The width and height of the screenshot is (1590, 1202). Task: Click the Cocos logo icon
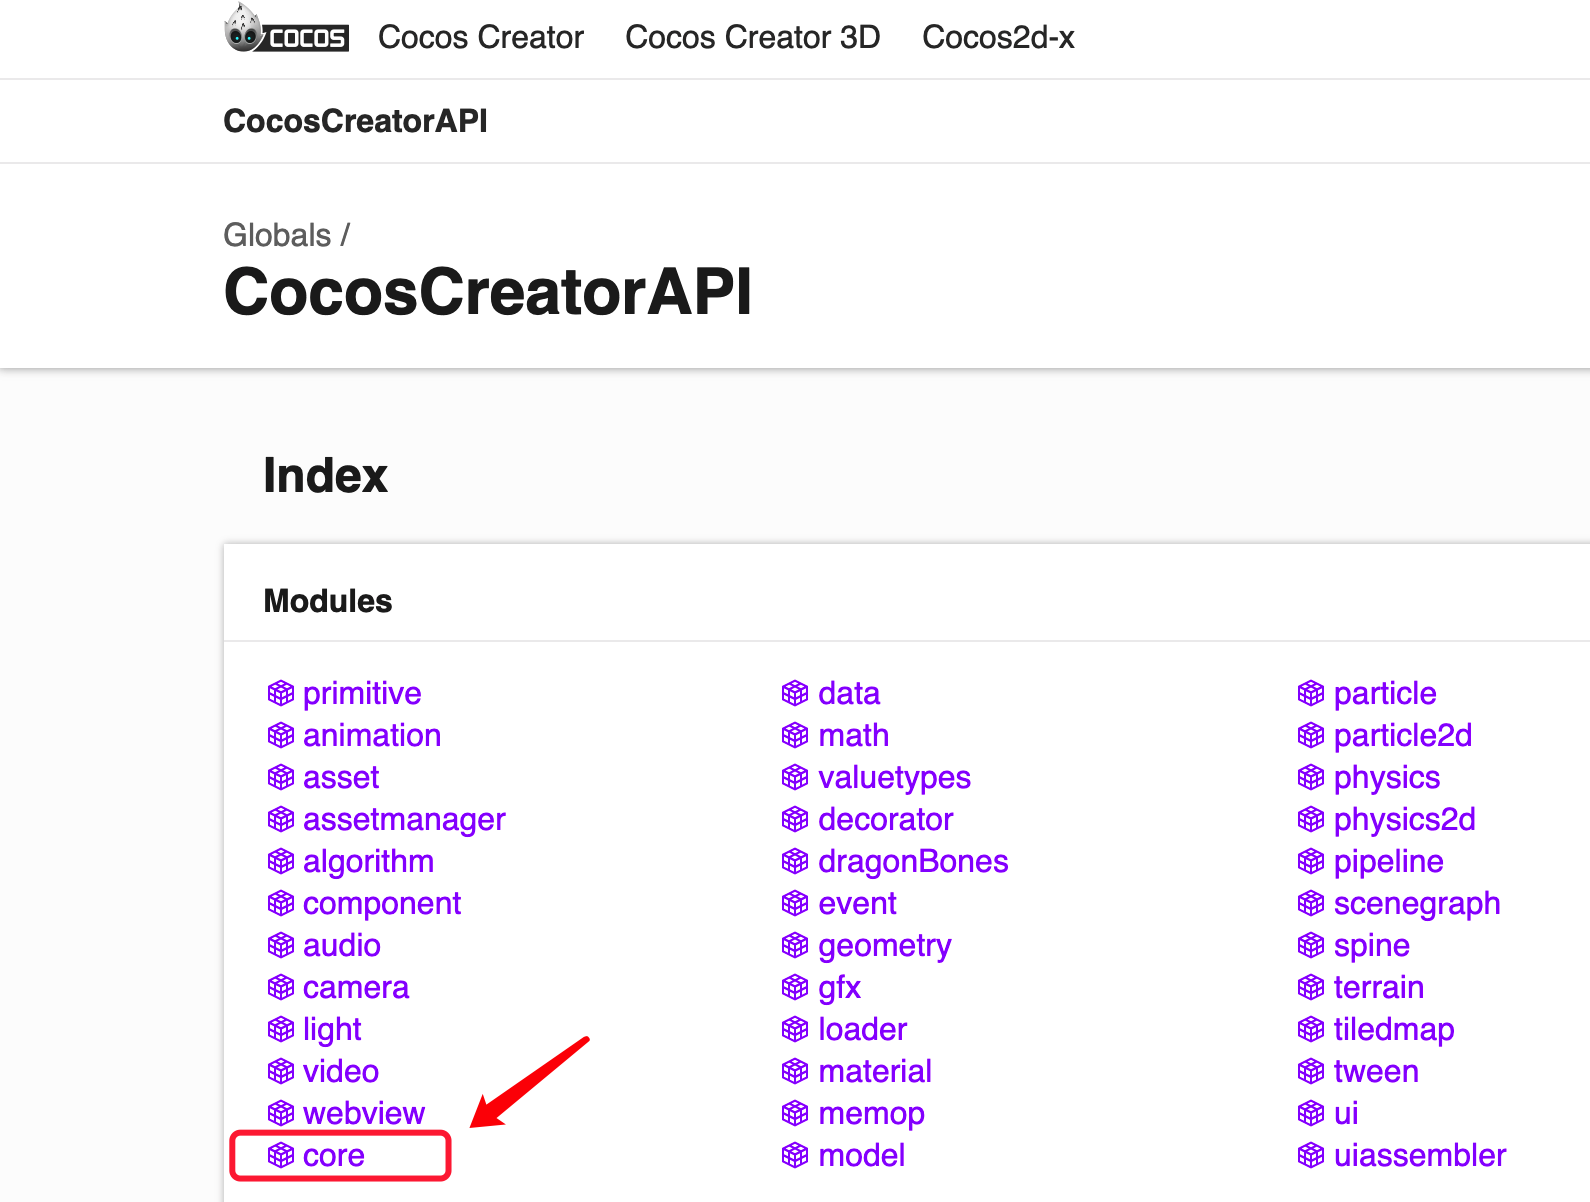(286, 30)
